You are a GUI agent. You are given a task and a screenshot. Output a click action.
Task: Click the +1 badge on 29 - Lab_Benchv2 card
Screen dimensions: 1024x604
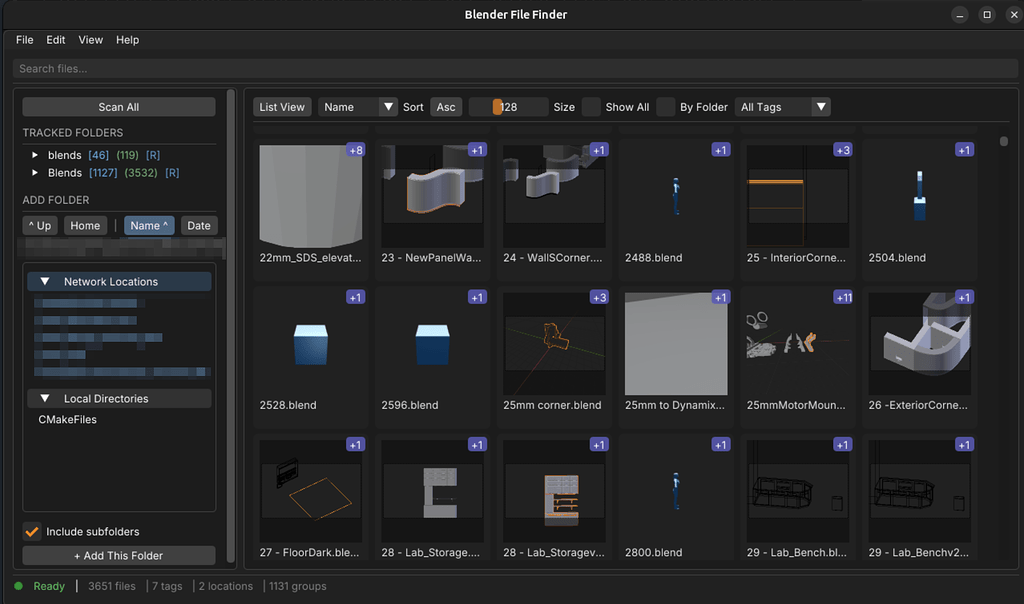[x=964, y=445]
